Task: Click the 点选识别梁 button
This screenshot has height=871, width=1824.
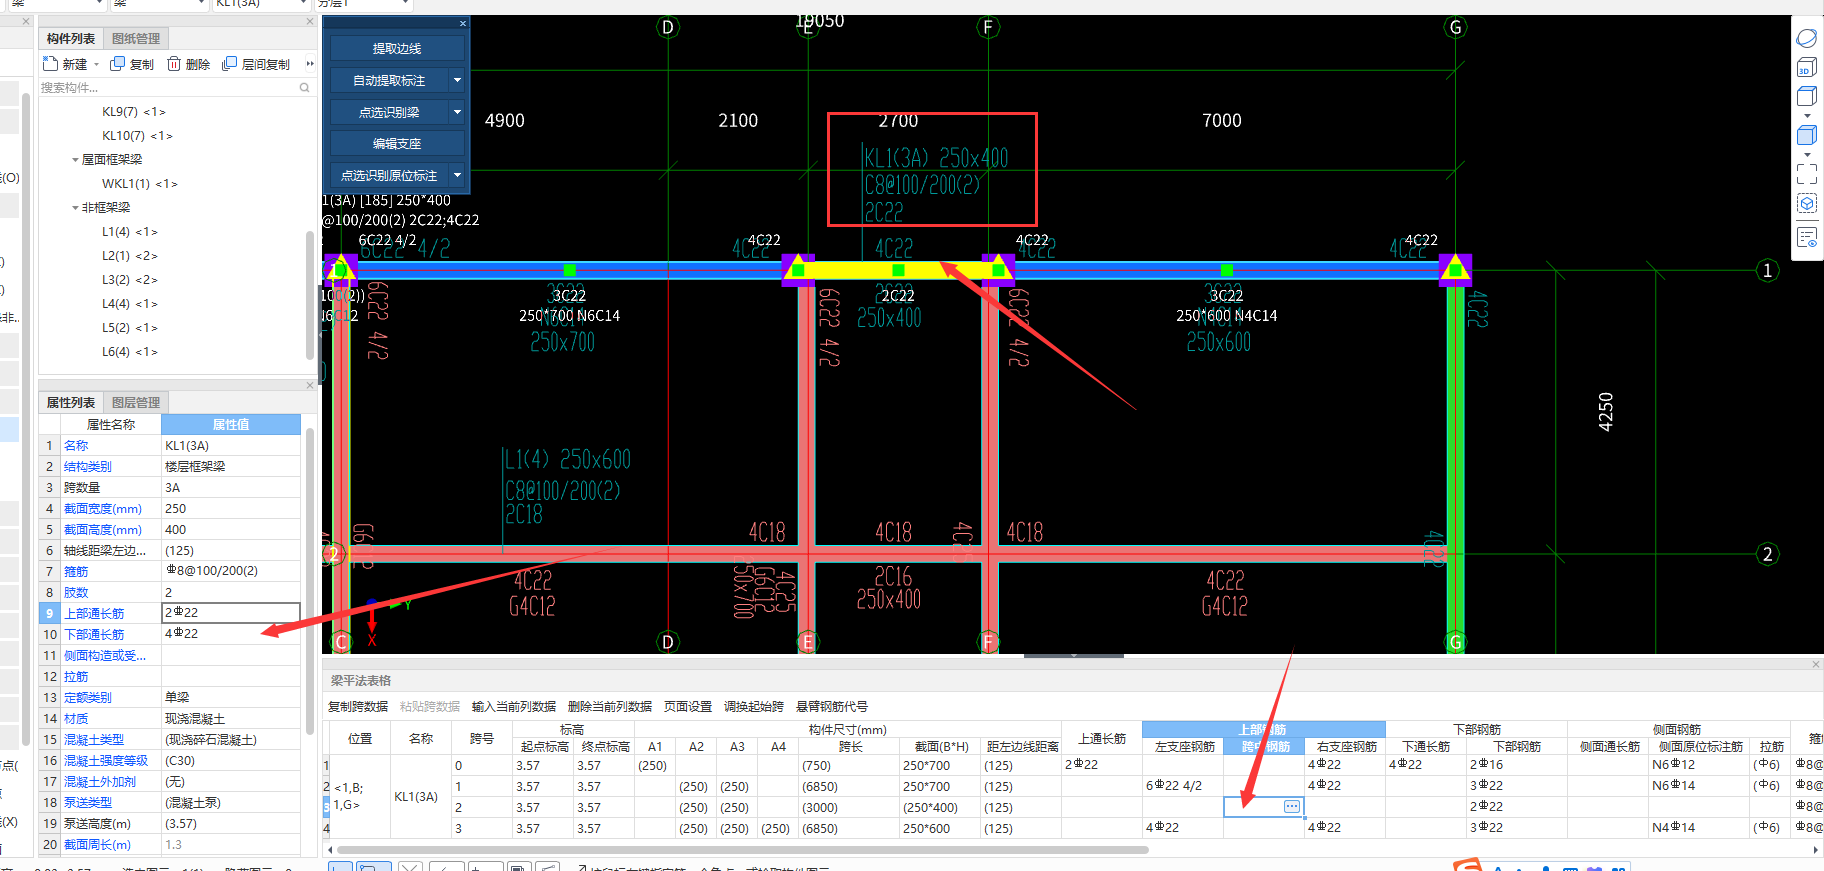Action: (x=389, y=112)
